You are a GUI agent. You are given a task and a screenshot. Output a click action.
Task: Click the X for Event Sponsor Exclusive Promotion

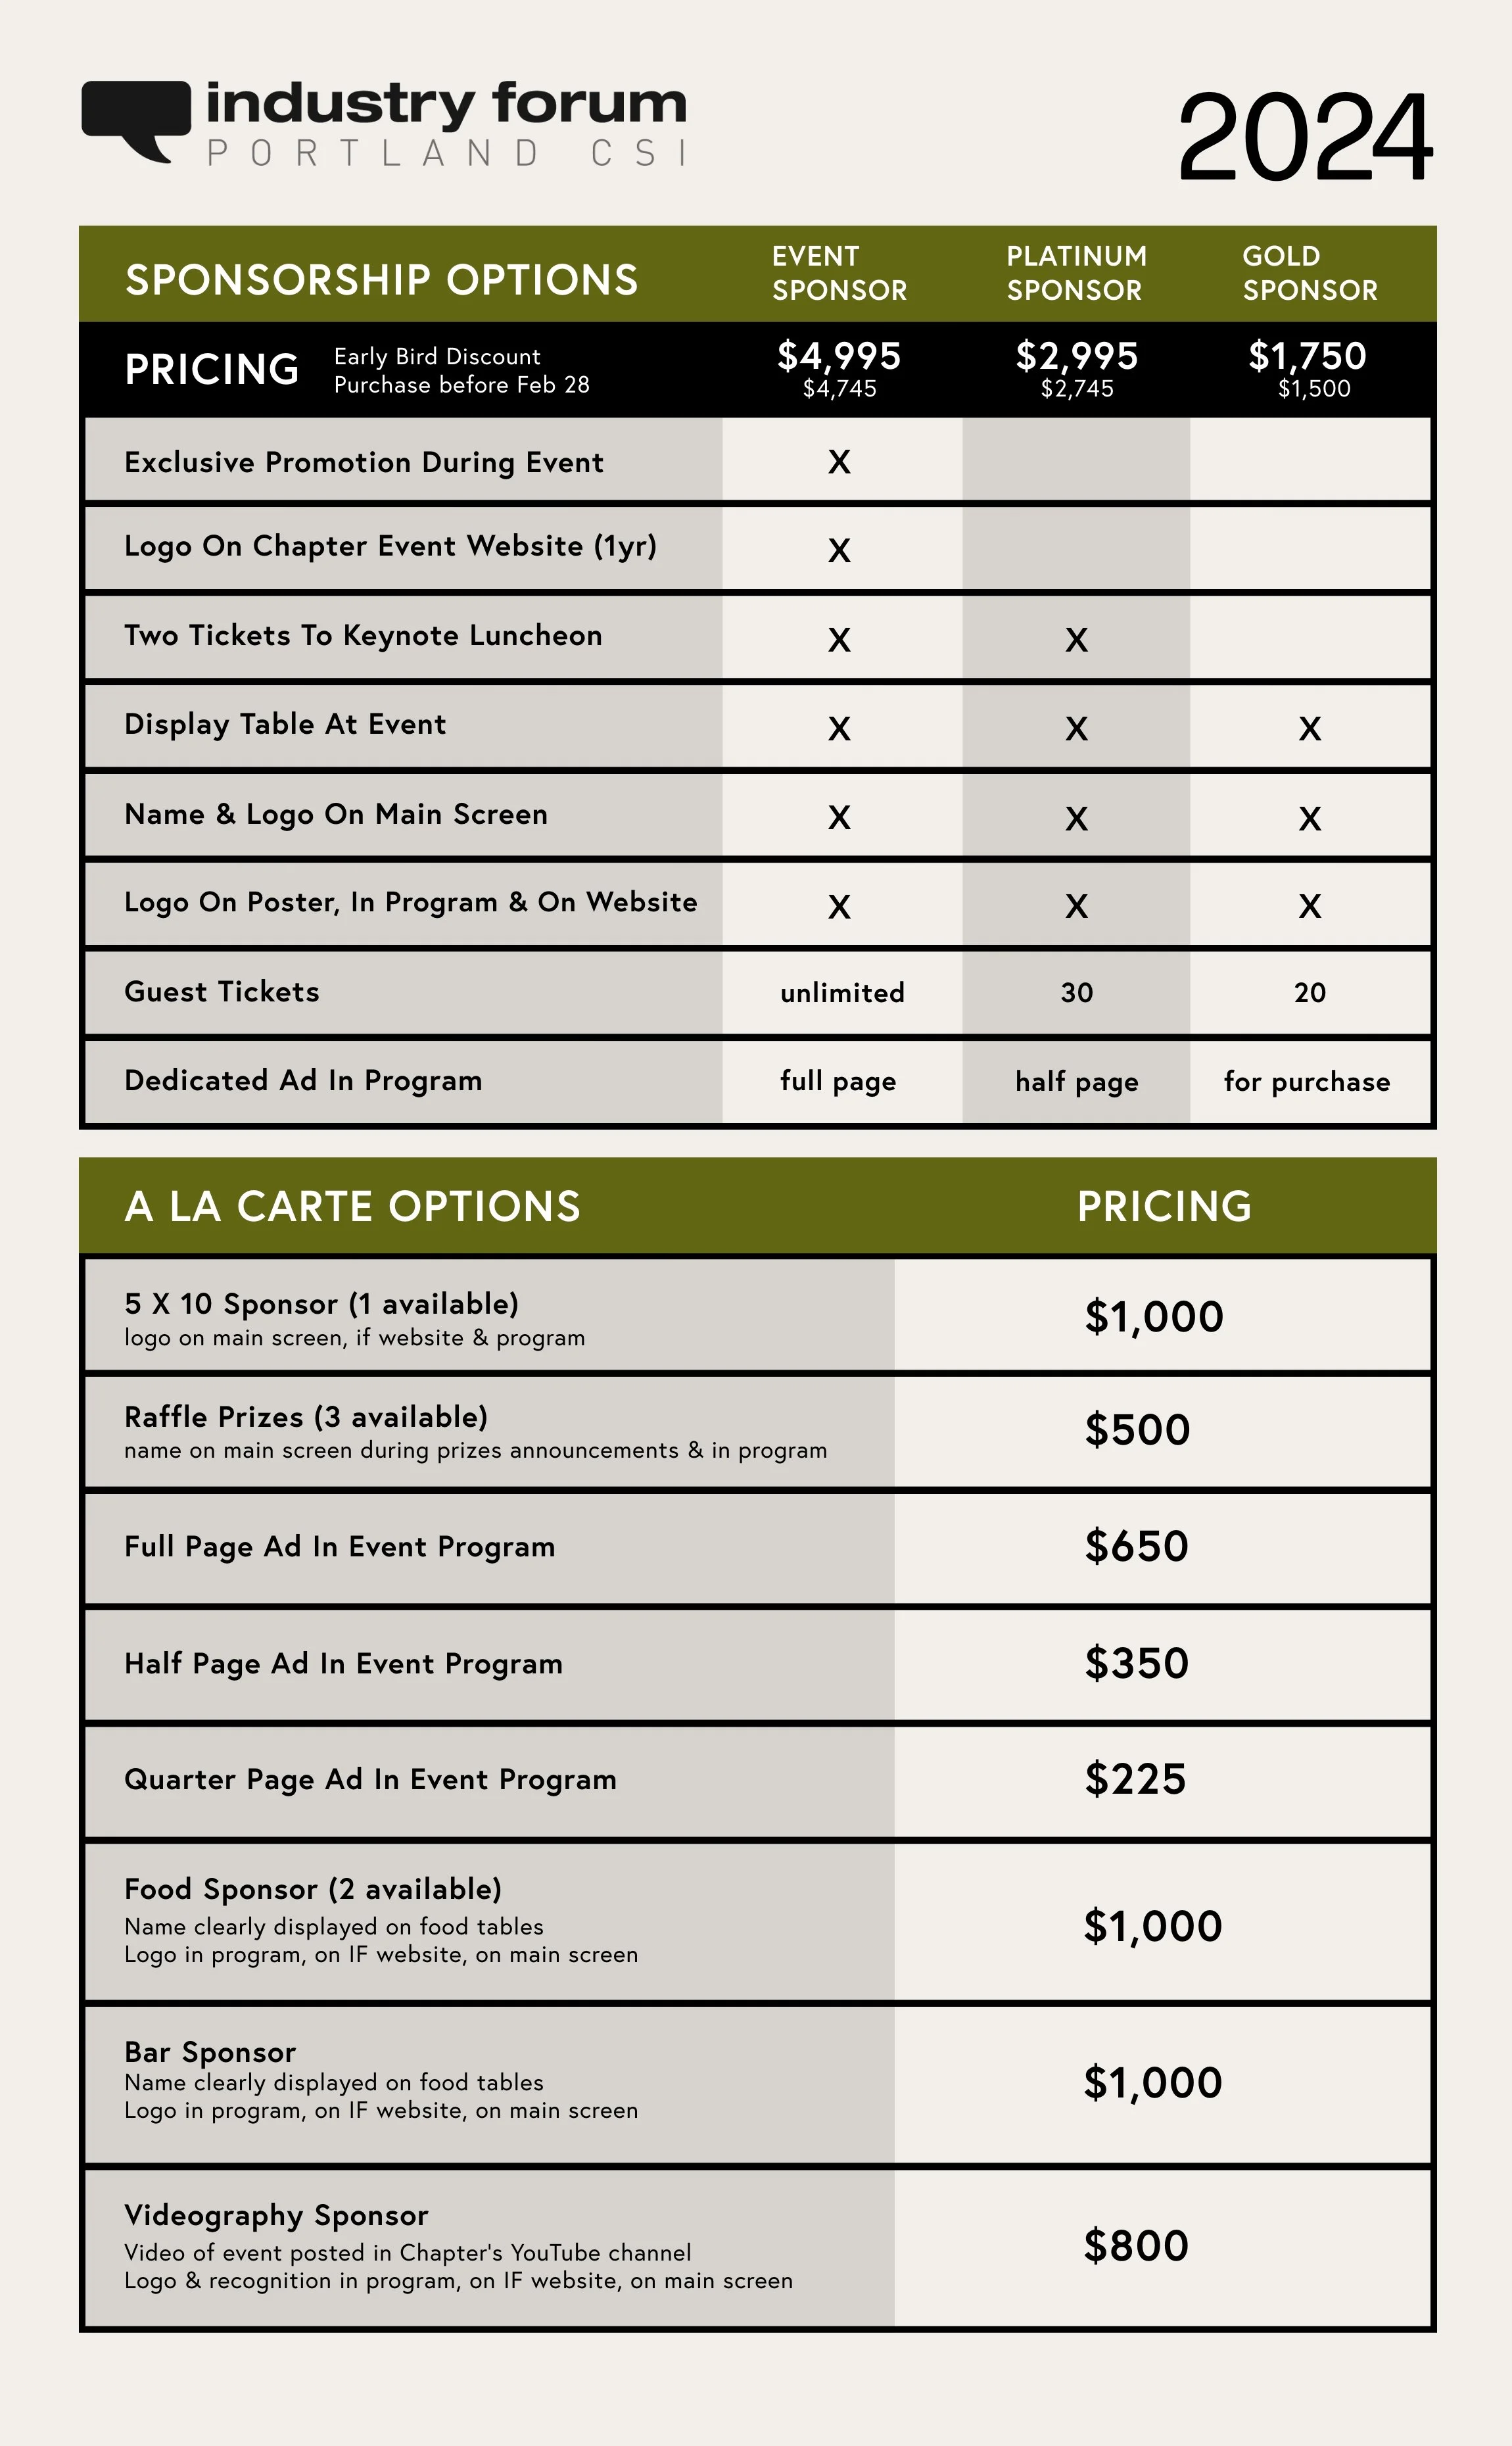coord(839,462)
